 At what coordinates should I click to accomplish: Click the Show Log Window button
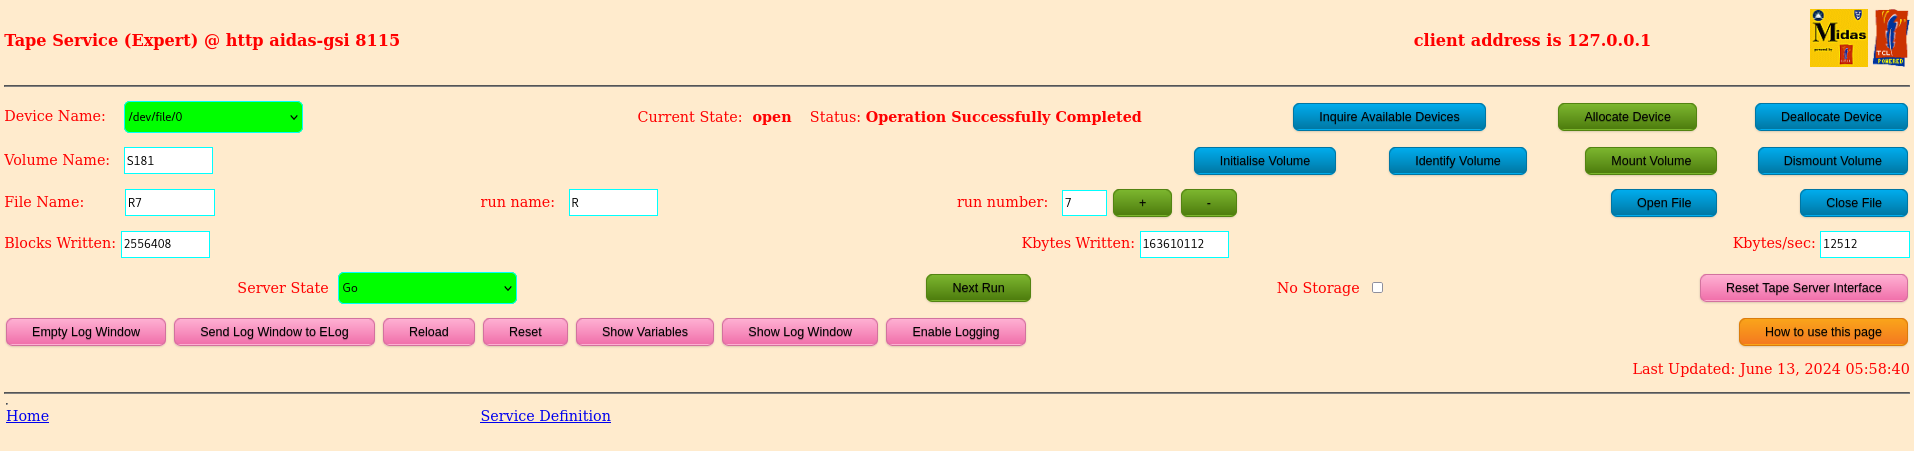click(x=800, y=332)
